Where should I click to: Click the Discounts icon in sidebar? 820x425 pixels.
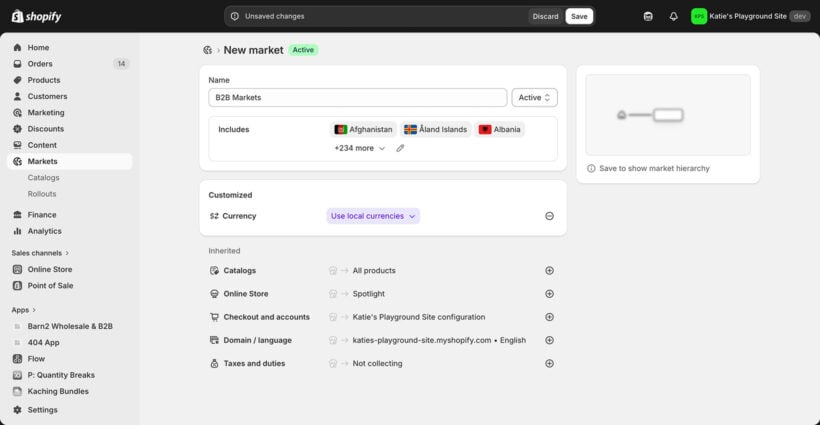[x=17, y=129]
